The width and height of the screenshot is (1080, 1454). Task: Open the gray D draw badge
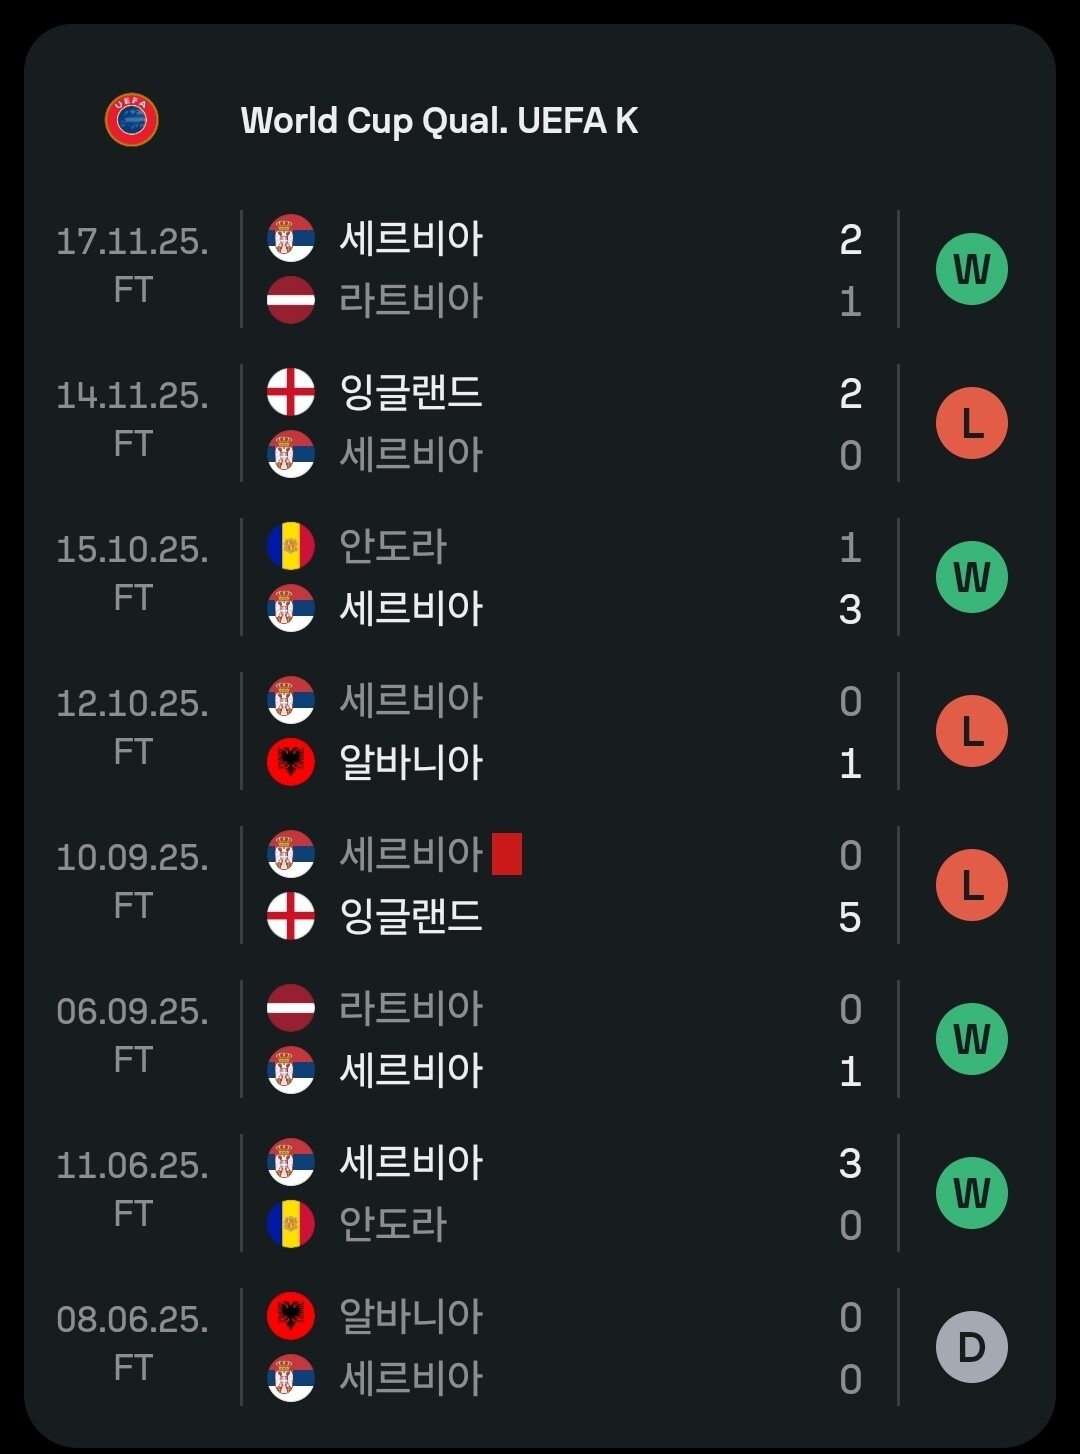click(x=972, y=1347)
